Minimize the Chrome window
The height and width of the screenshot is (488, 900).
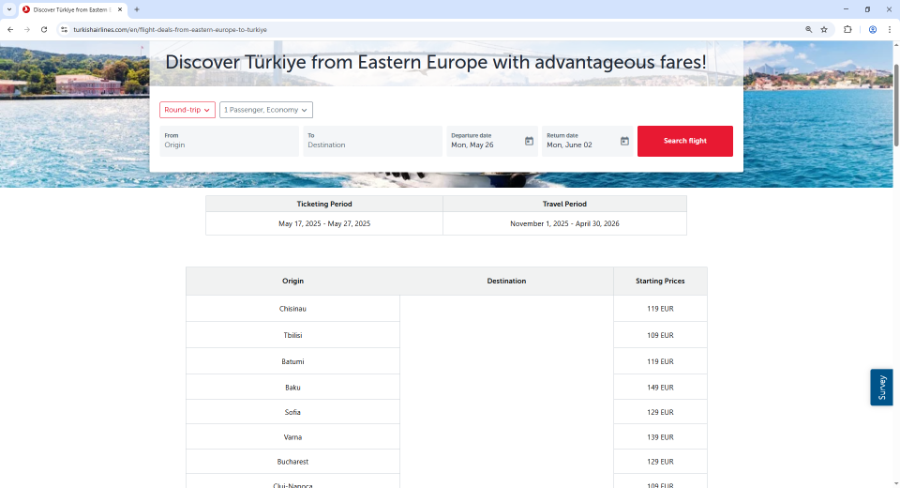845,9
